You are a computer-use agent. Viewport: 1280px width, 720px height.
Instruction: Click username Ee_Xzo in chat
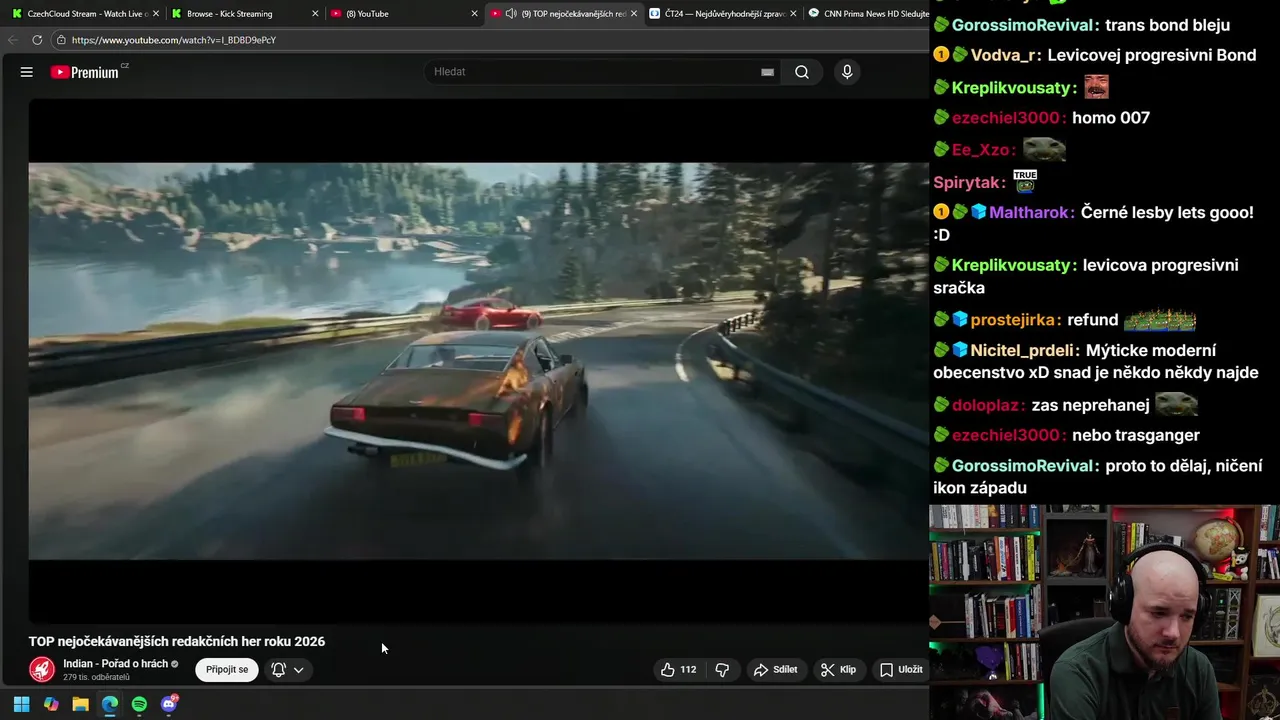click(x=981, y=150)
